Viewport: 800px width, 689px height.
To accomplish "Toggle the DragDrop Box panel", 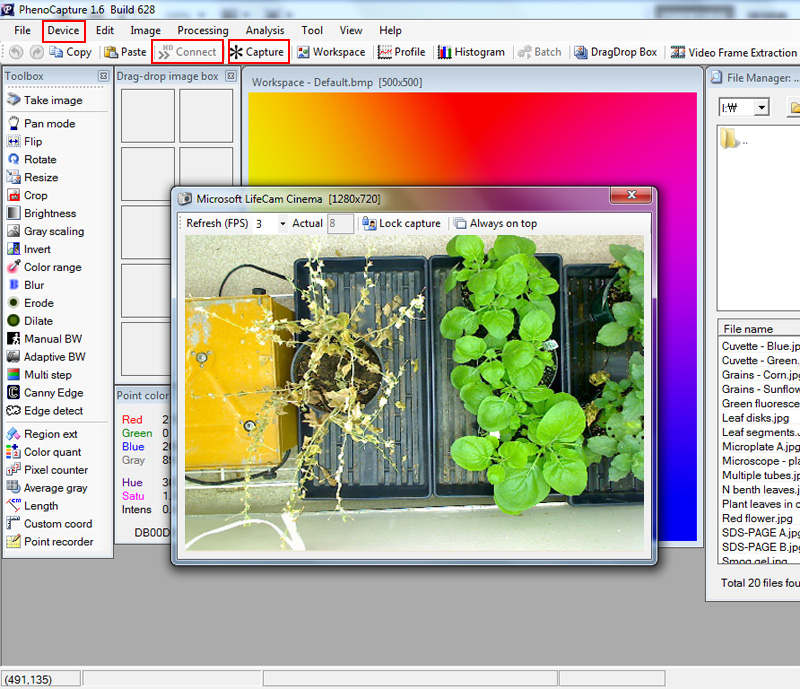I will click(615, 52).
